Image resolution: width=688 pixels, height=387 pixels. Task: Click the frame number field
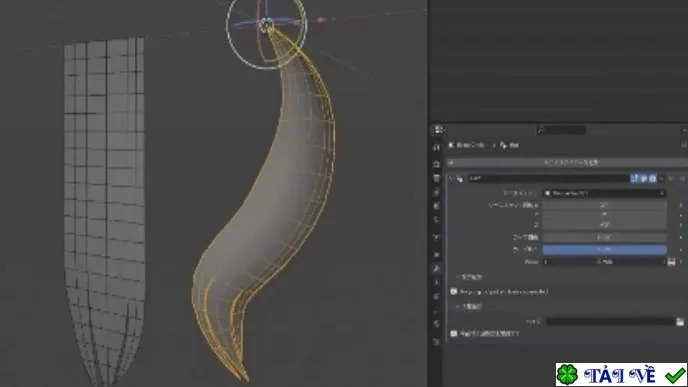coord(605,262)
